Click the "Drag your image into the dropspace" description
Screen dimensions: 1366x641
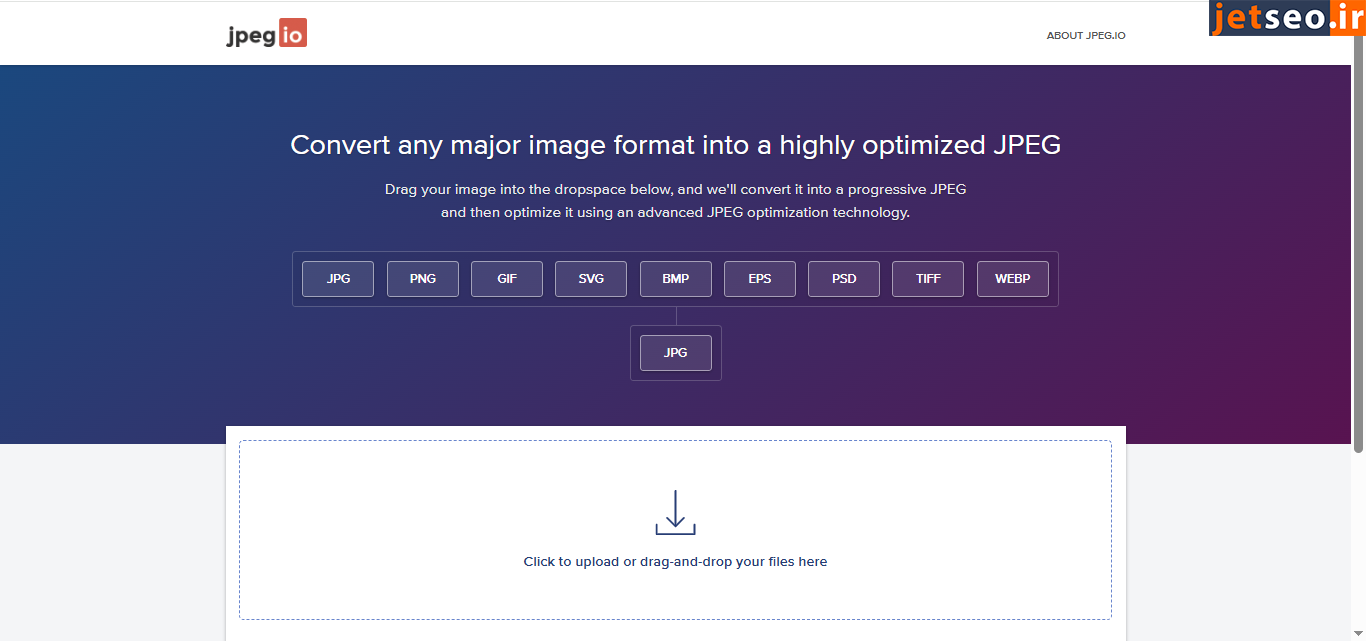(675, 189)
